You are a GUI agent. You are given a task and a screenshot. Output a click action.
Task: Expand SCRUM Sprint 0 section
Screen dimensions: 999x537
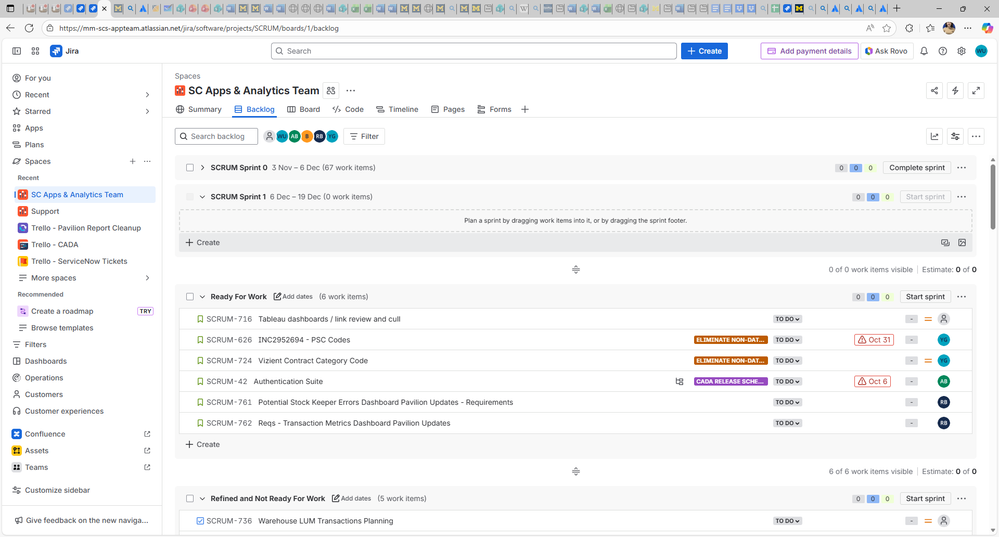203,168
